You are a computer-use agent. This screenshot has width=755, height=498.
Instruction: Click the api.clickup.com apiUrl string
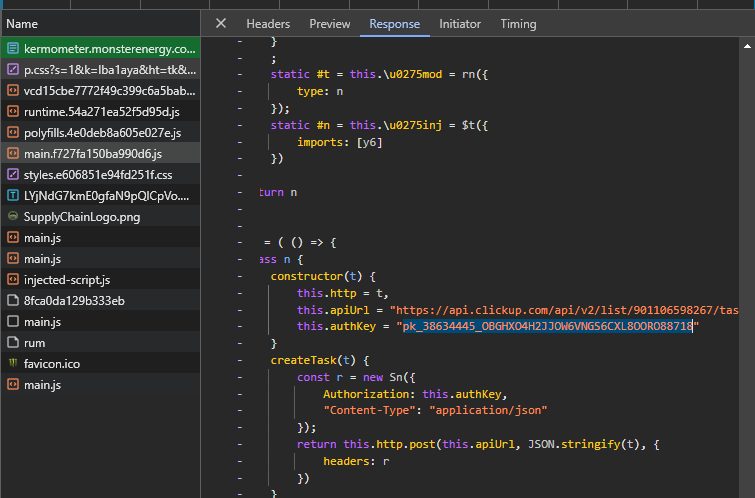pyautogui.click(x=564, y=310)
